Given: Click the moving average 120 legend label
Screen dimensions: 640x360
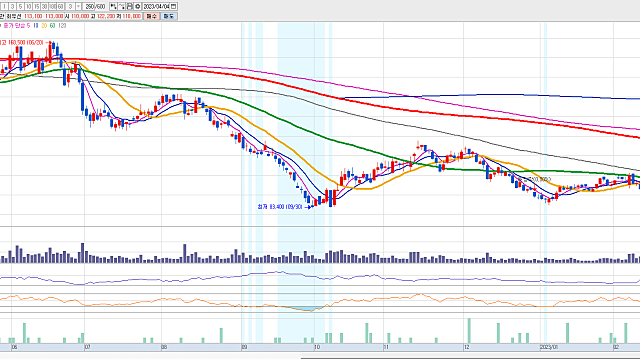Looking at the screenshot, I should (x=62, y=26).
